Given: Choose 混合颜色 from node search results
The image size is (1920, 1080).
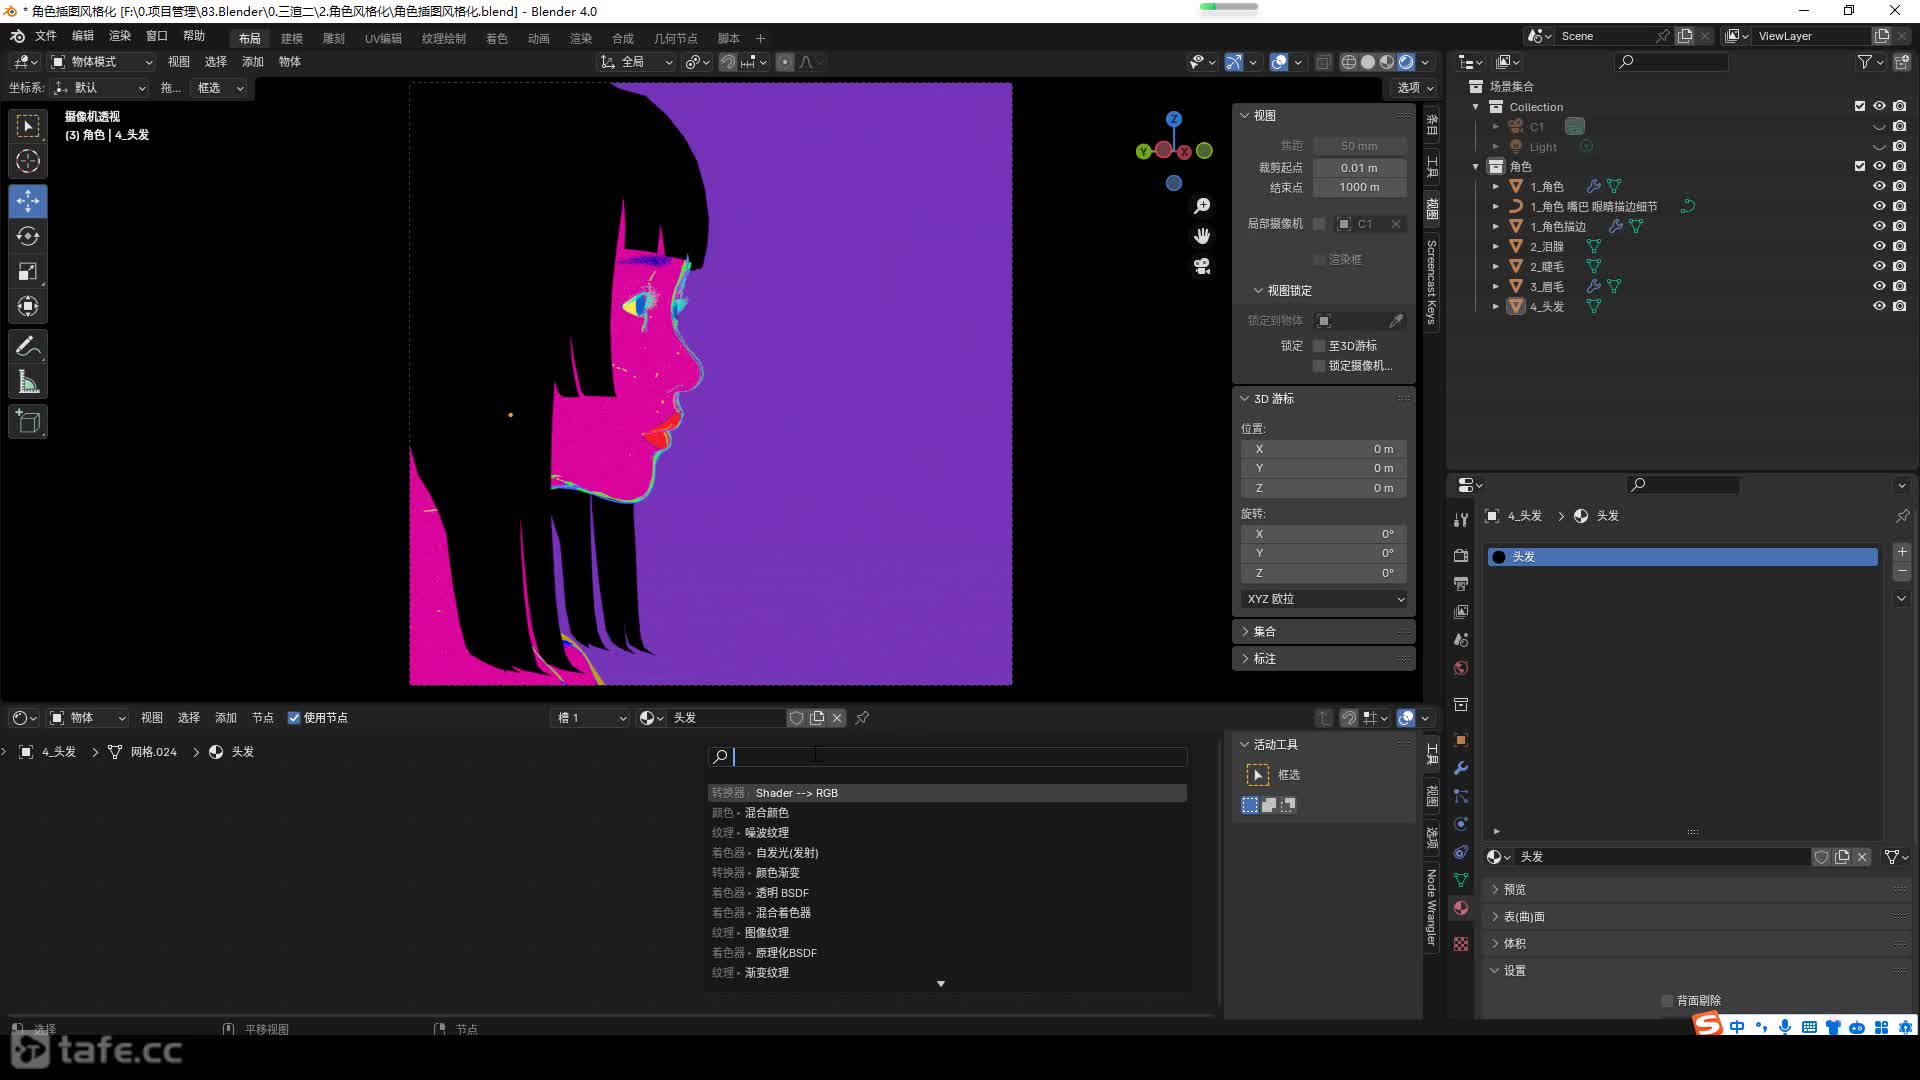Looking at the screenshot, I should click(x=947, y=813).
